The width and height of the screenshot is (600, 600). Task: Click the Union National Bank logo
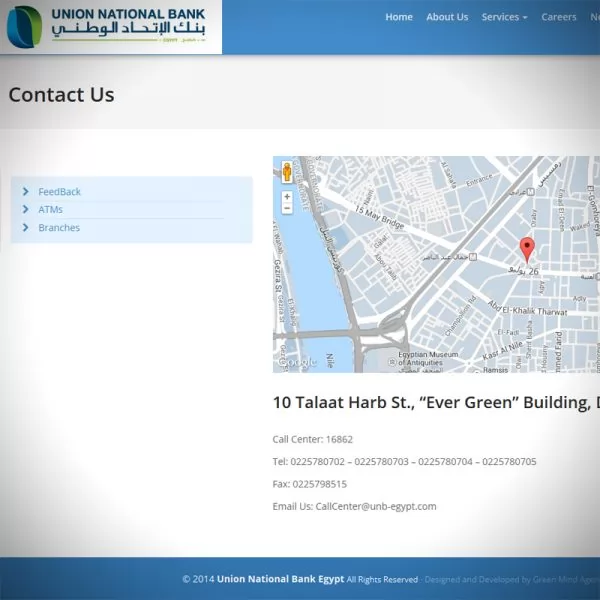(x=106, y=27)
